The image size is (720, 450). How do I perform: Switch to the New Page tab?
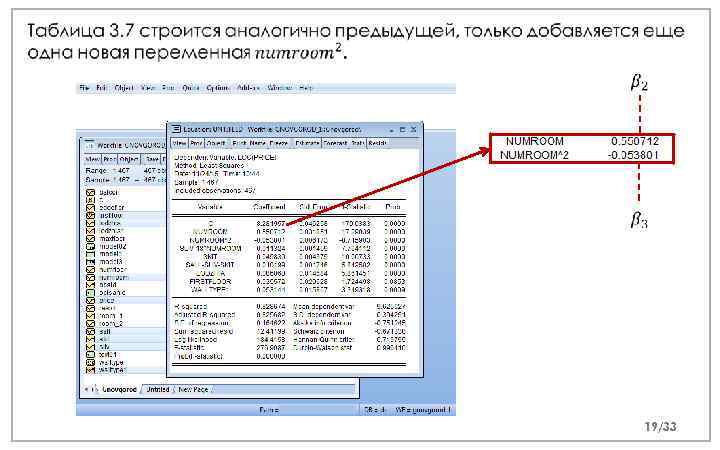[x=193, y=389]
